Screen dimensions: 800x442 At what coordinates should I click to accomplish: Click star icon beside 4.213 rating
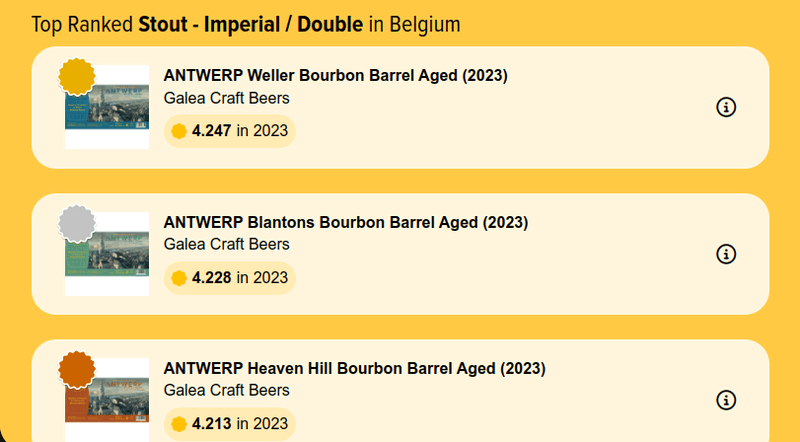point(179,424)
